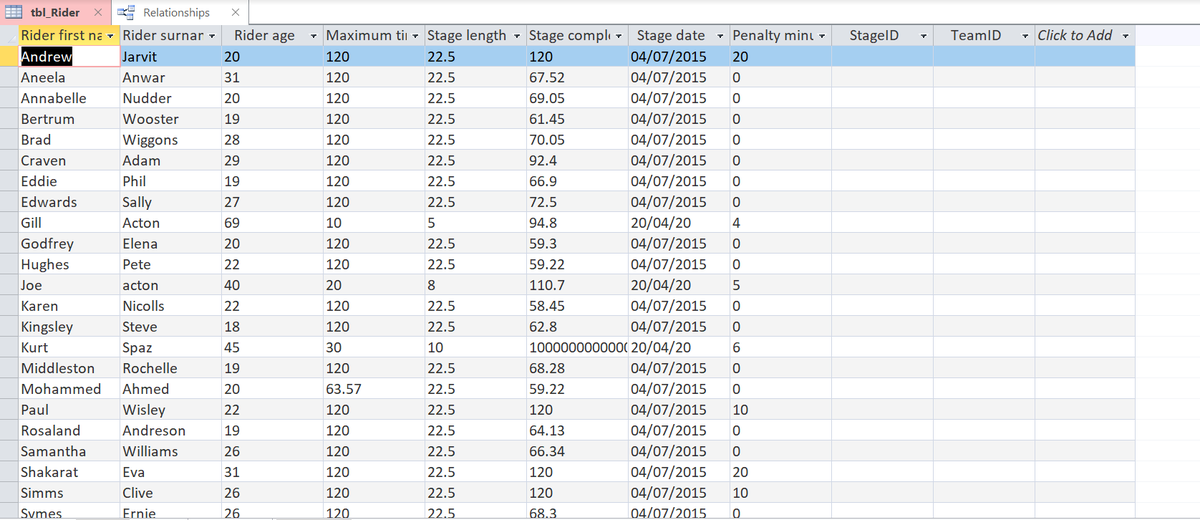This screenshot has height=520, width=1200.
Task: Open Rider surname column dropdown
Action: point(212,36)
